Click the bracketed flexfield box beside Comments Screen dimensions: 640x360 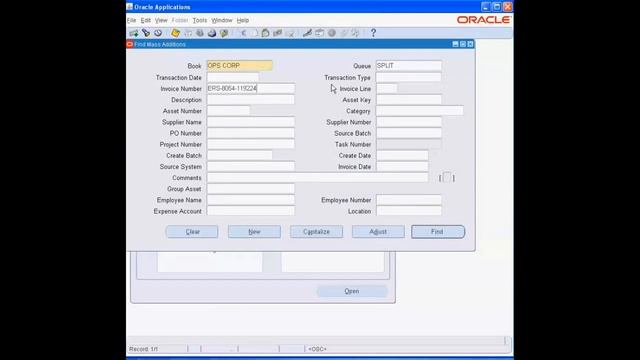pos(447,178)
